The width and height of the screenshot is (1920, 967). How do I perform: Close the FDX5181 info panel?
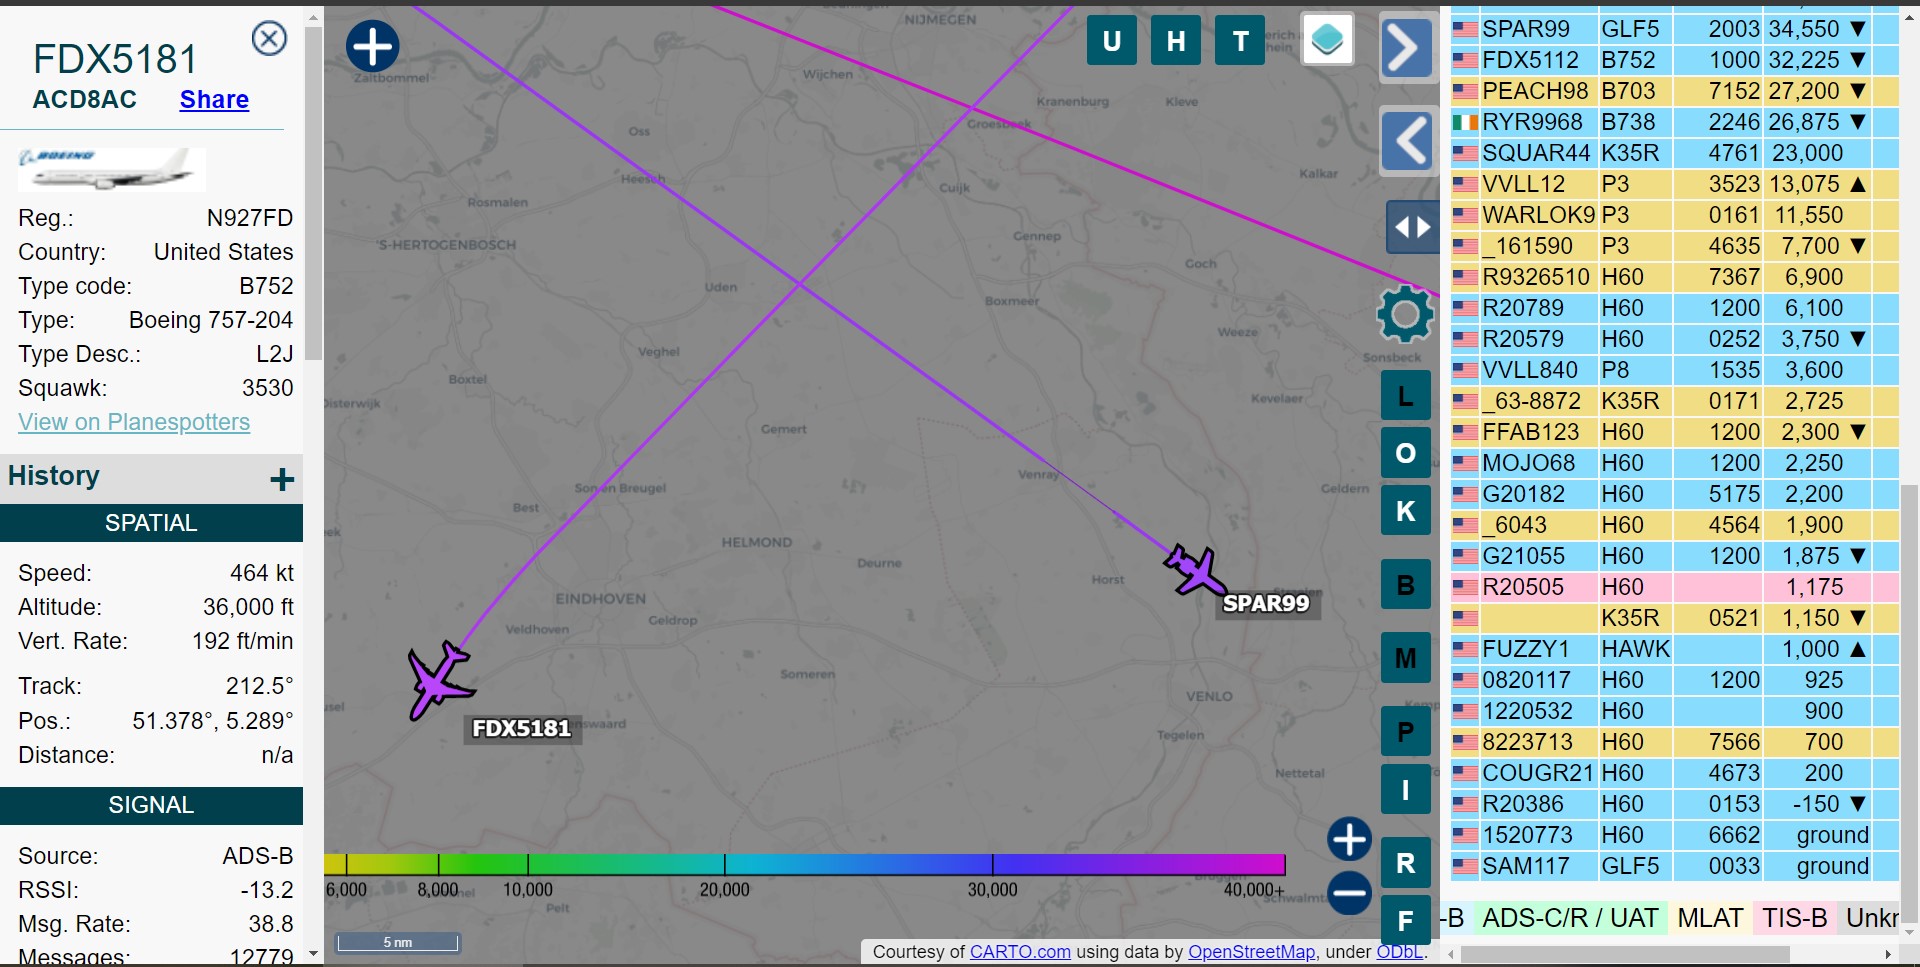coord(269,39)
